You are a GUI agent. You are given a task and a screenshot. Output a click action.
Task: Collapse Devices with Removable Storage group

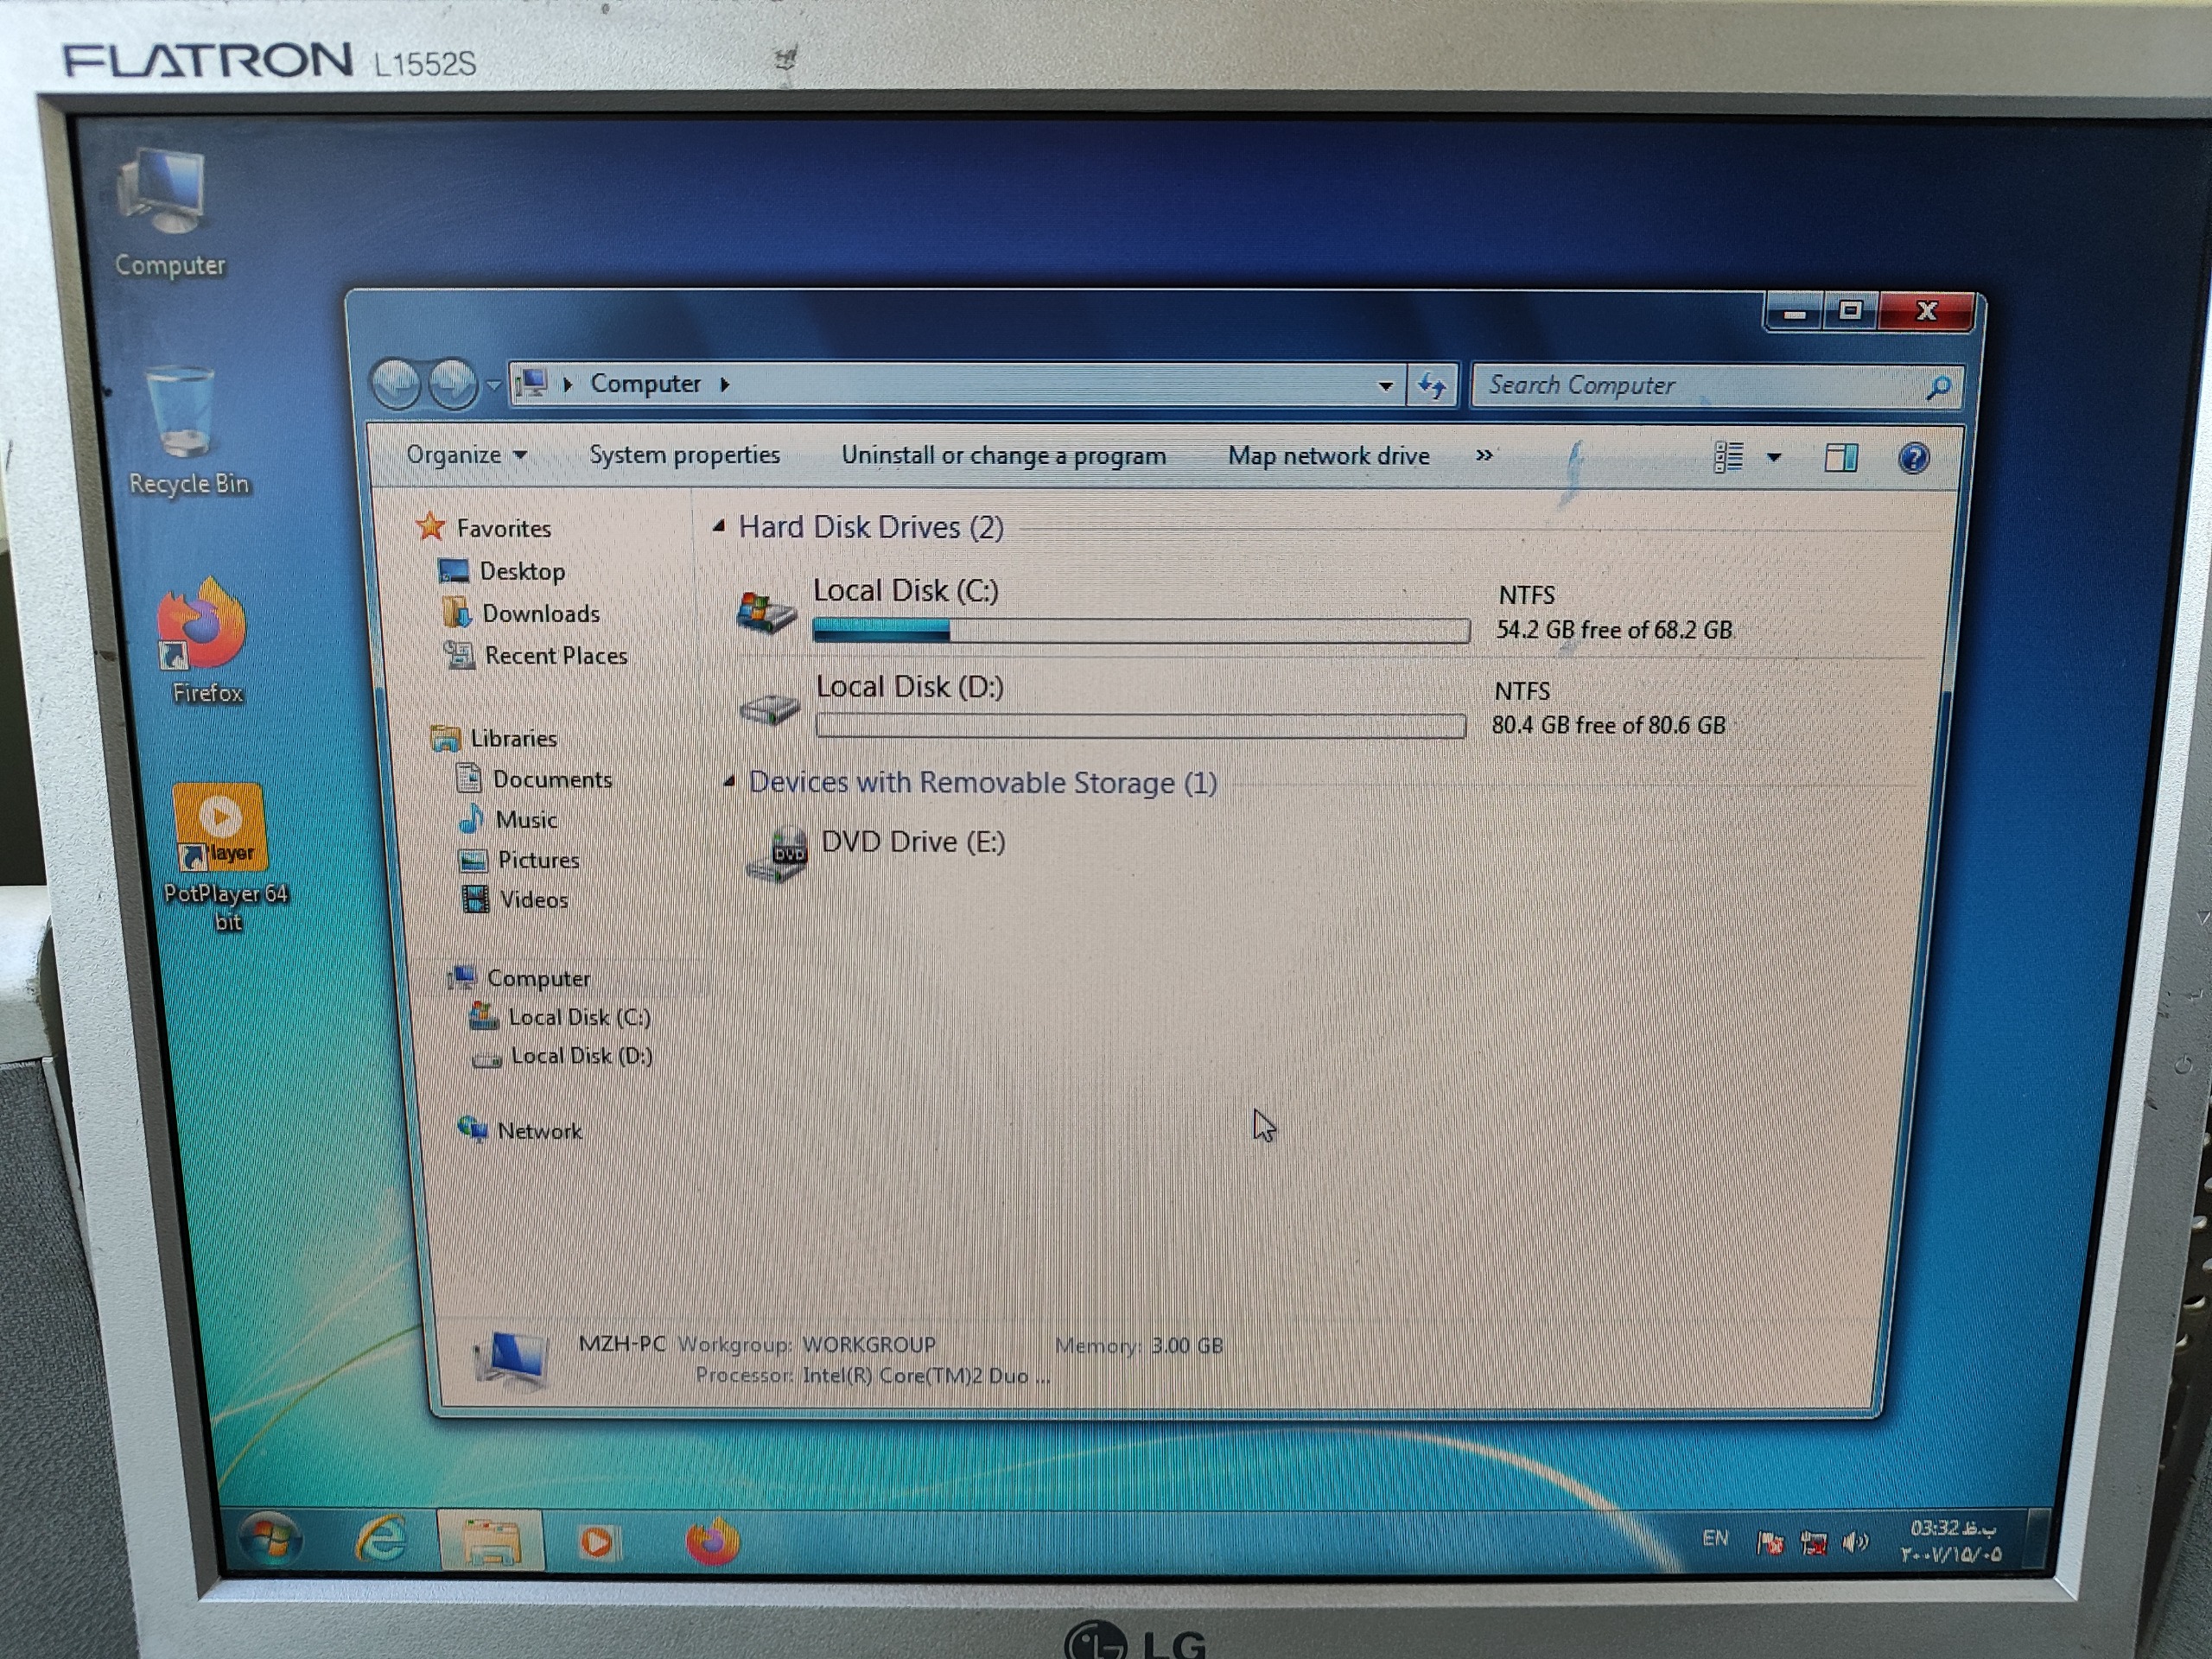pos(729,781)
